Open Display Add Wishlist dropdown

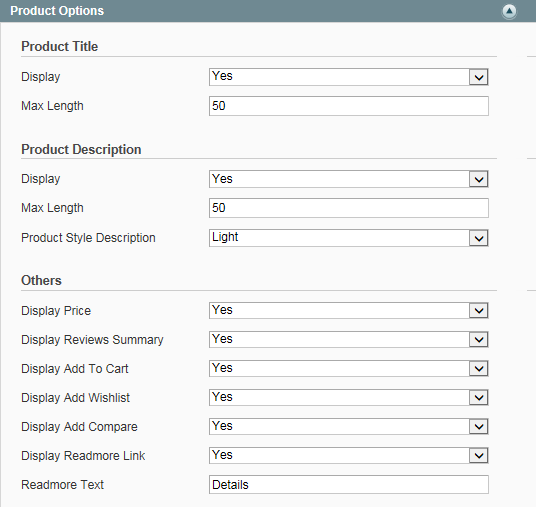click(349, 398)
